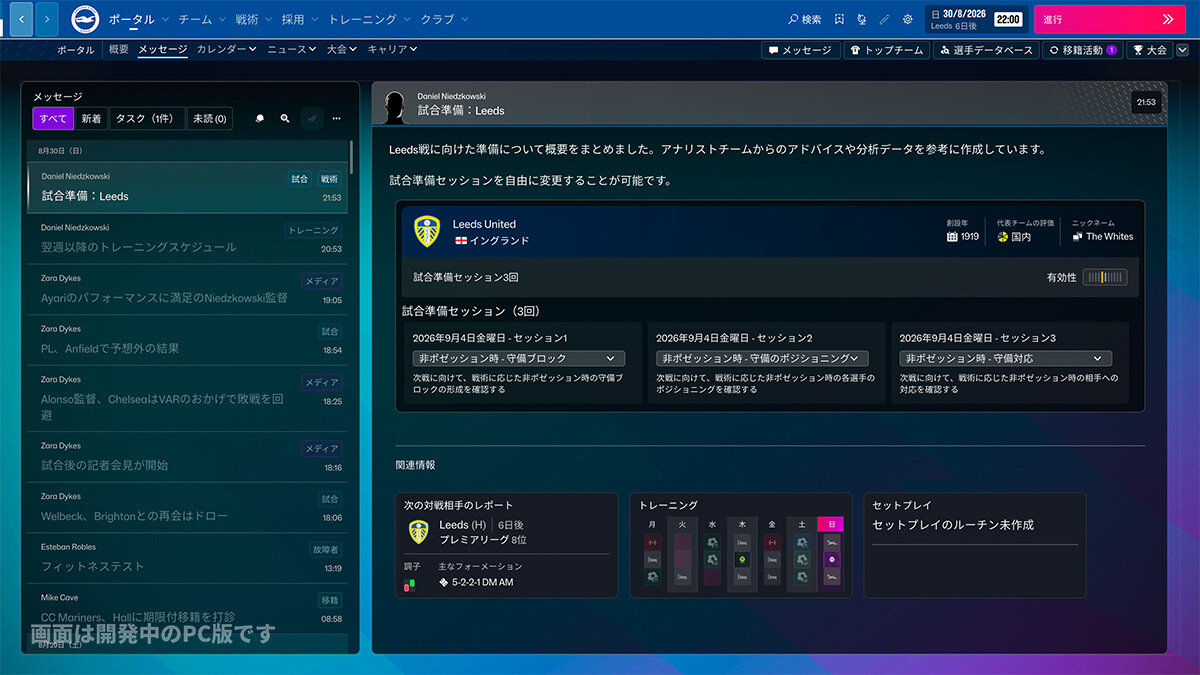This screenshot has width=1200, height=675.
Task: Go forward with the right arrow button
Action: 47,18
